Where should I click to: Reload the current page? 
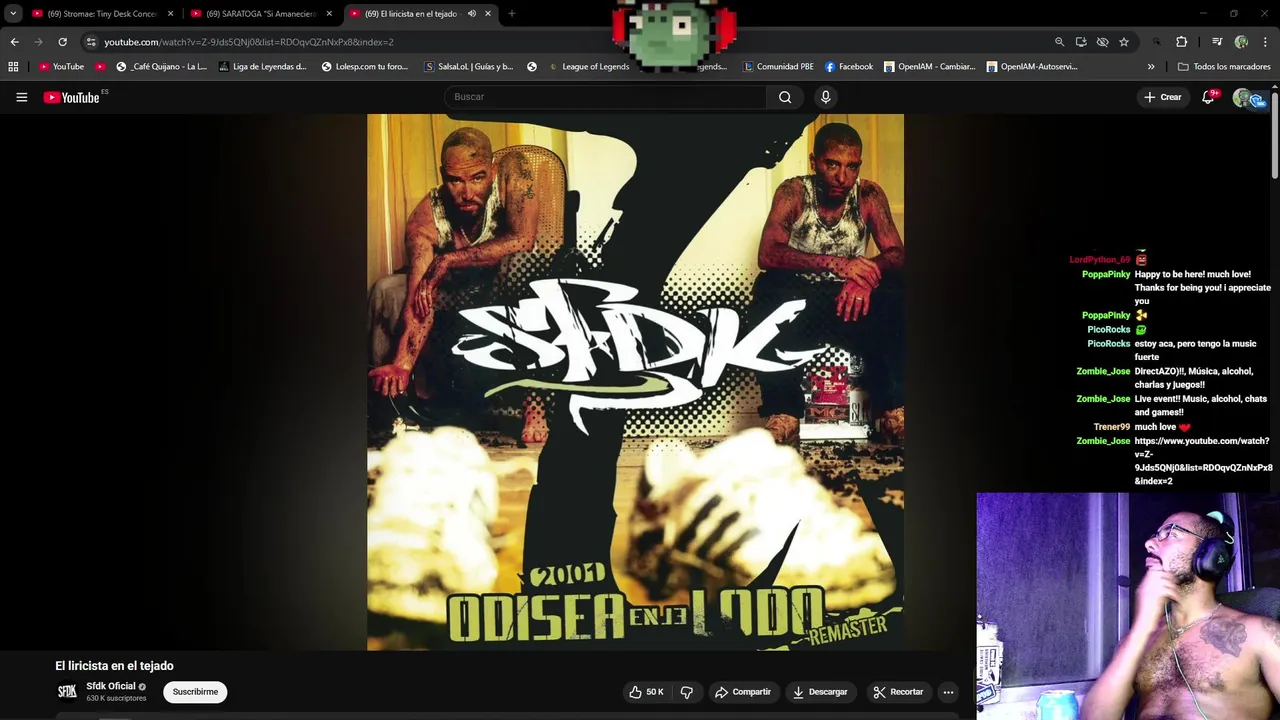62,42
